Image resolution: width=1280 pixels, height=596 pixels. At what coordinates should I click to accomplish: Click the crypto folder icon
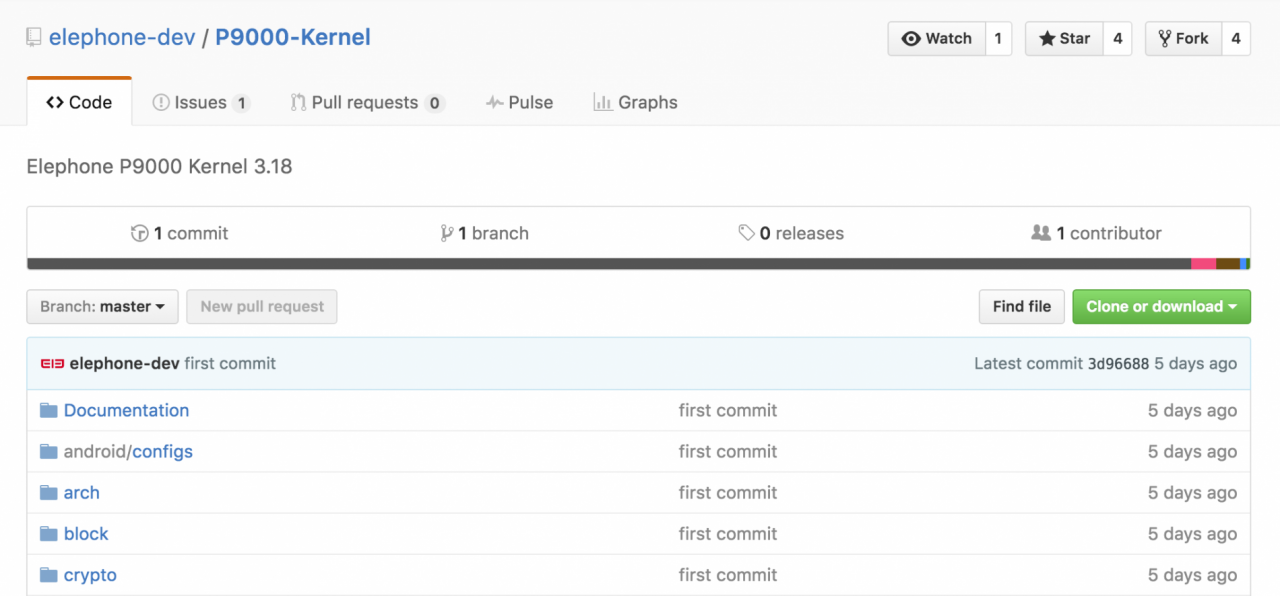pos(49,575)
